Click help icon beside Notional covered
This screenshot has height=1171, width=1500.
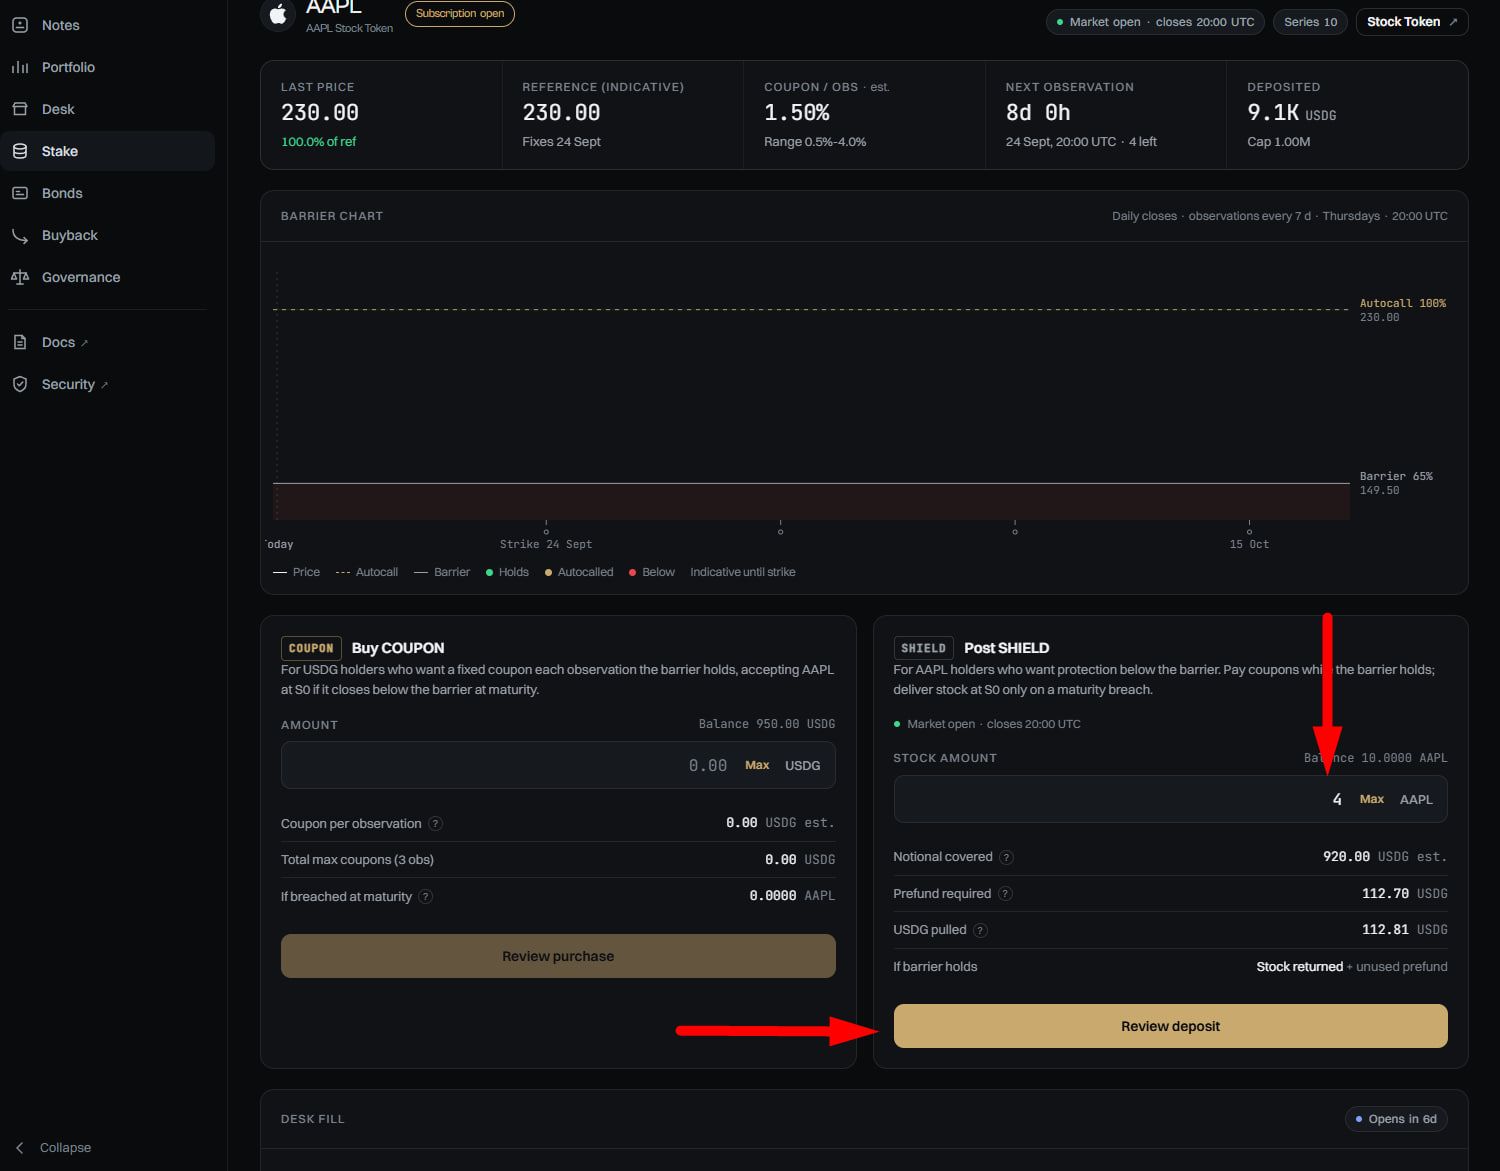coord(1006,857)
